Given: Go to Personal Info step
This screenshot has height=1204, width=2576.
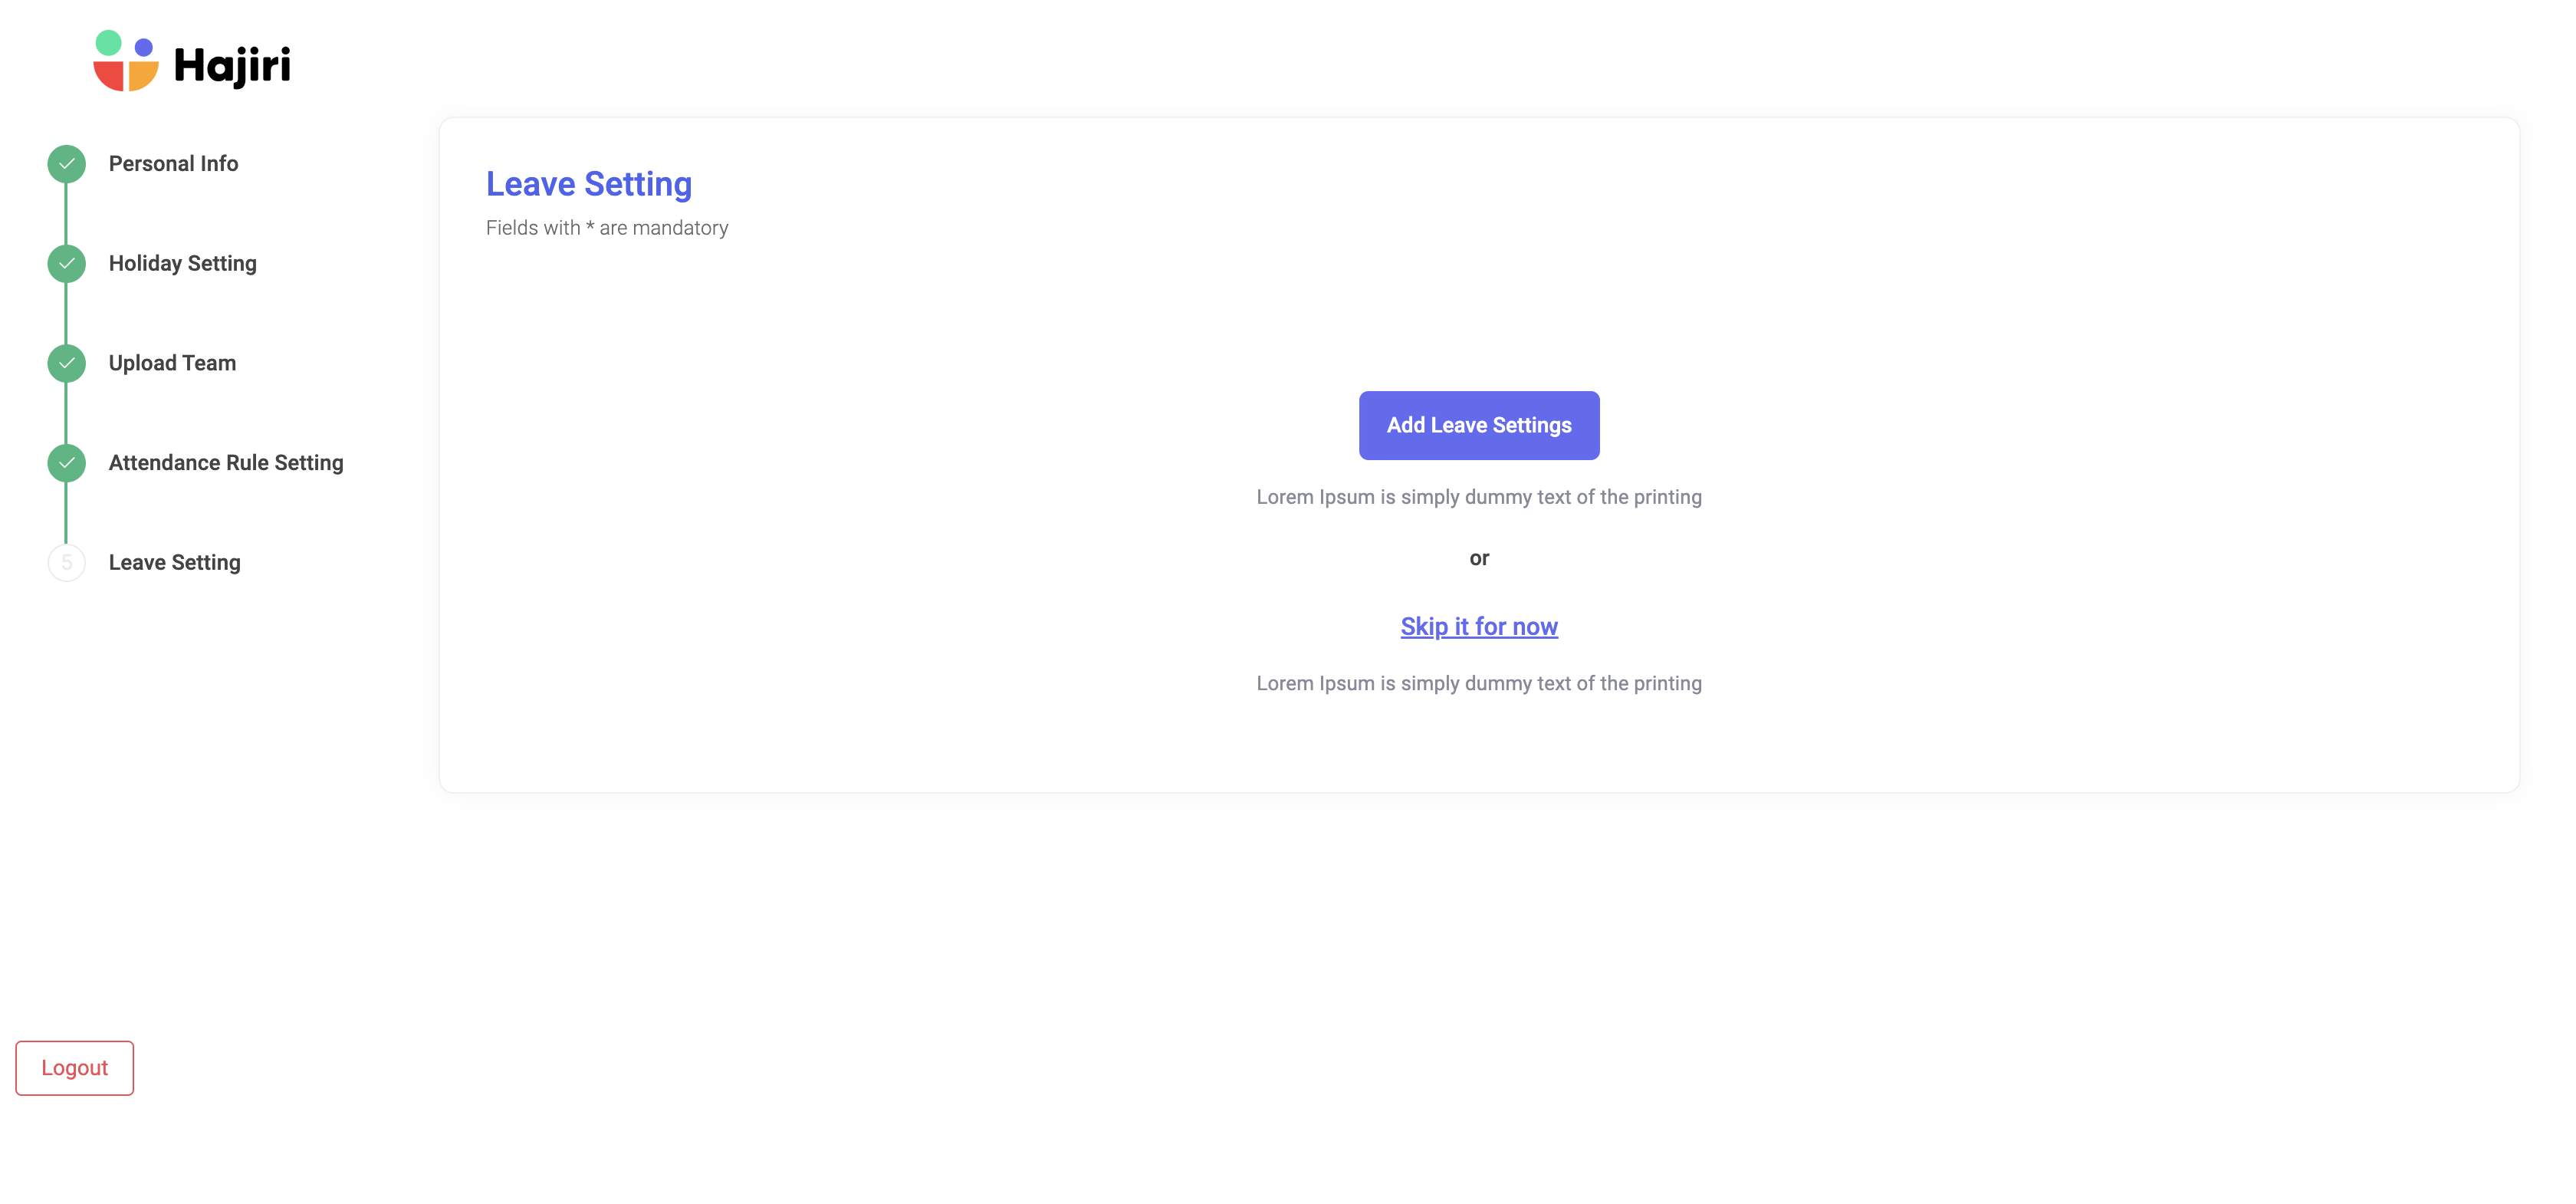Looking at the screenshot, I should (x=173, y=164).
